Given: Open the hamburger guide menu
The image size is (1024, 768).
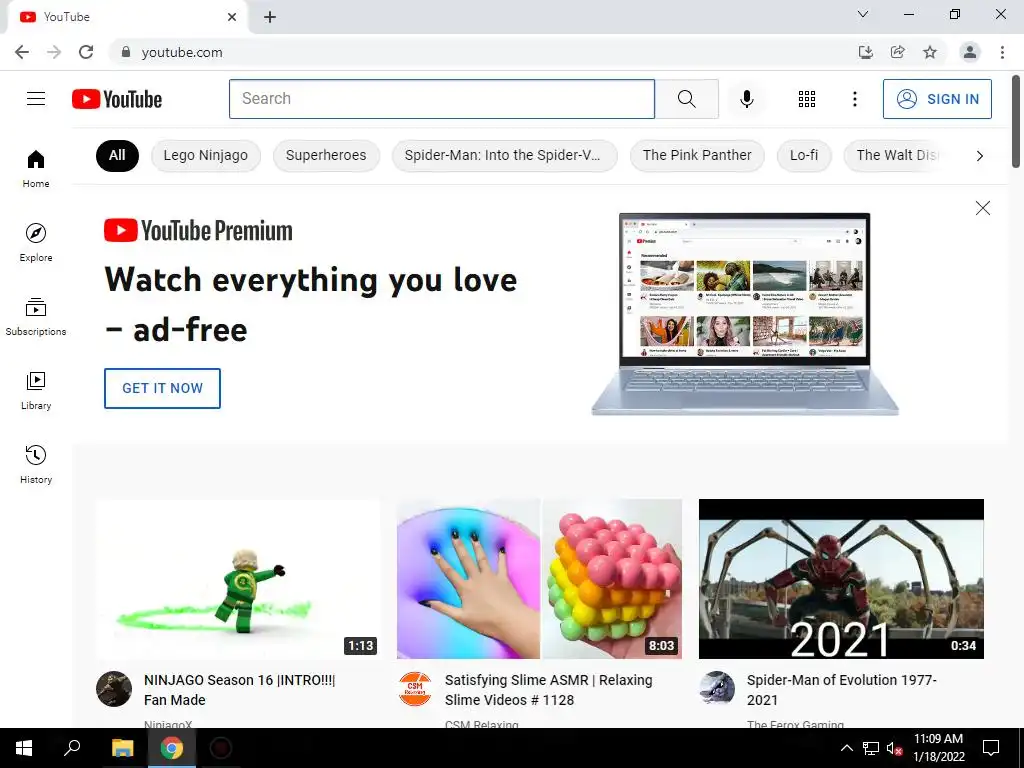Looking at the screenshot, I should click(36, 99).
